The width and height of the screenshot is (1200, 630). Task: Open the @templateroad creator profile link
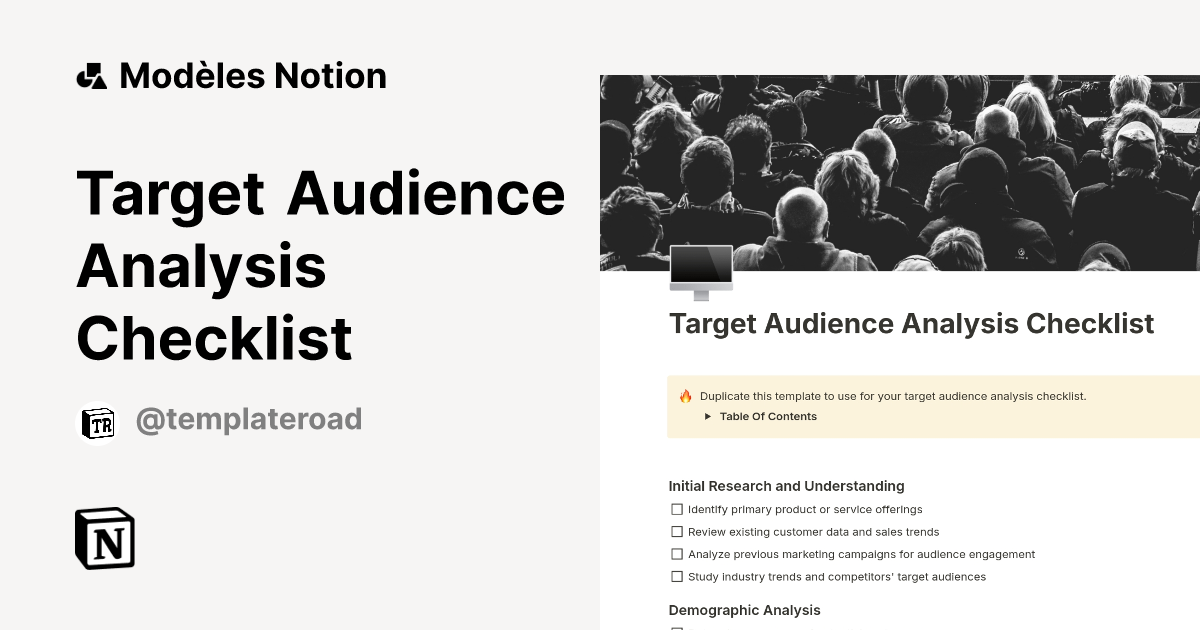pyautogui.click(x=248, y=419)
